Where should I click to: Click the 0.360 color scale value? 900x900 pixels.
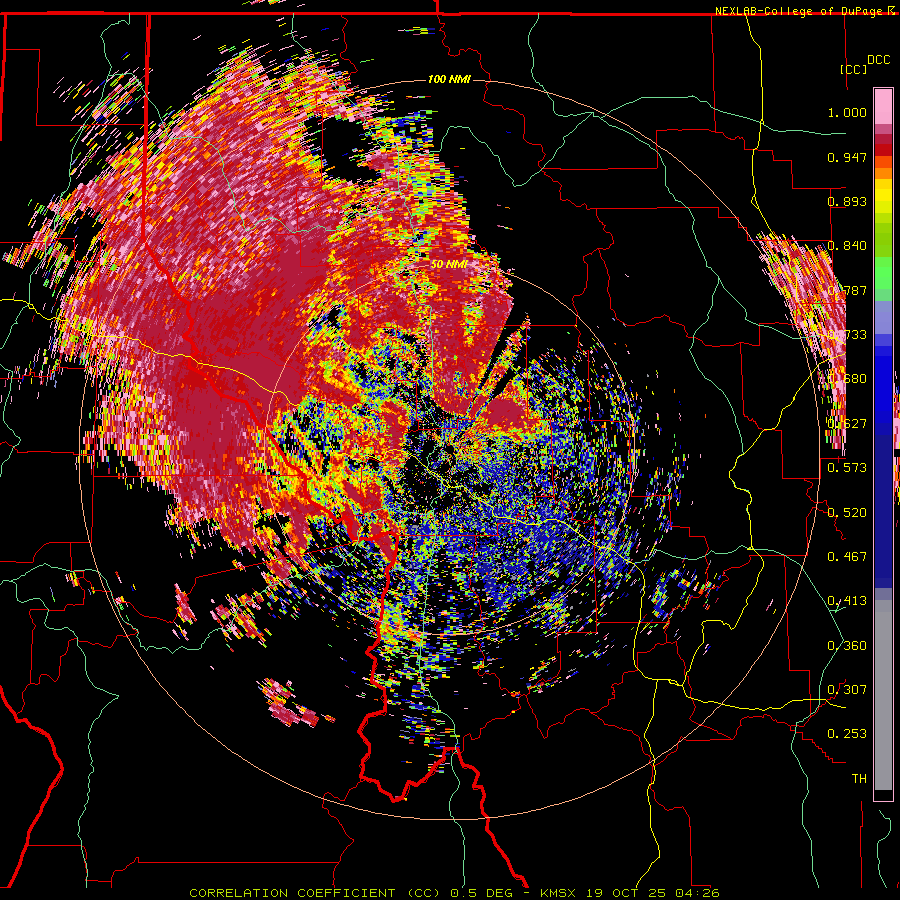[x=847, y=645]
